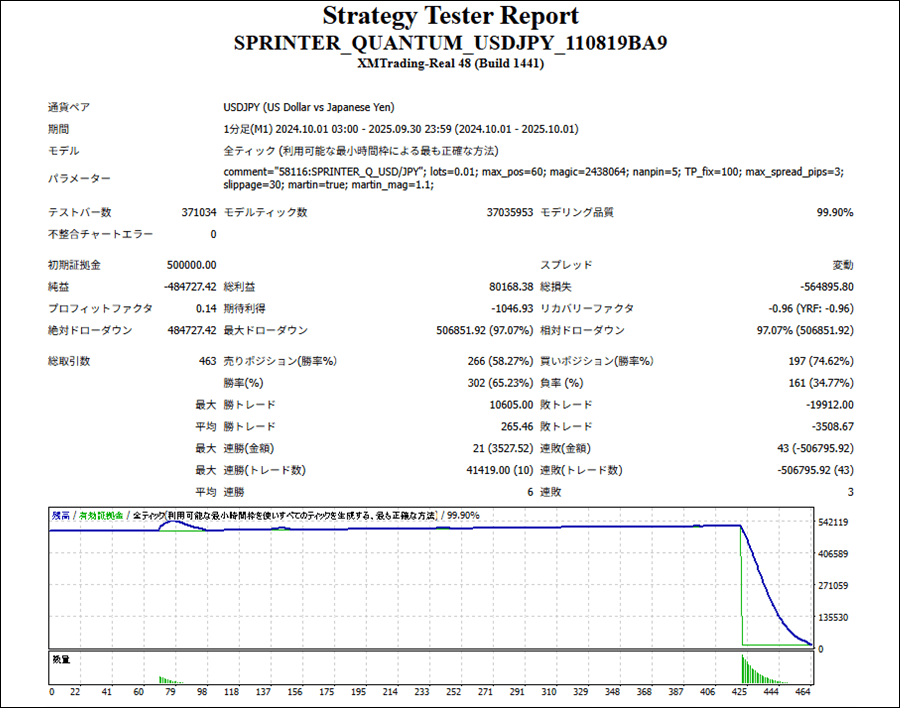
Task: Click the プロフィットファクタ value 0.14
Action: point(206,309)
